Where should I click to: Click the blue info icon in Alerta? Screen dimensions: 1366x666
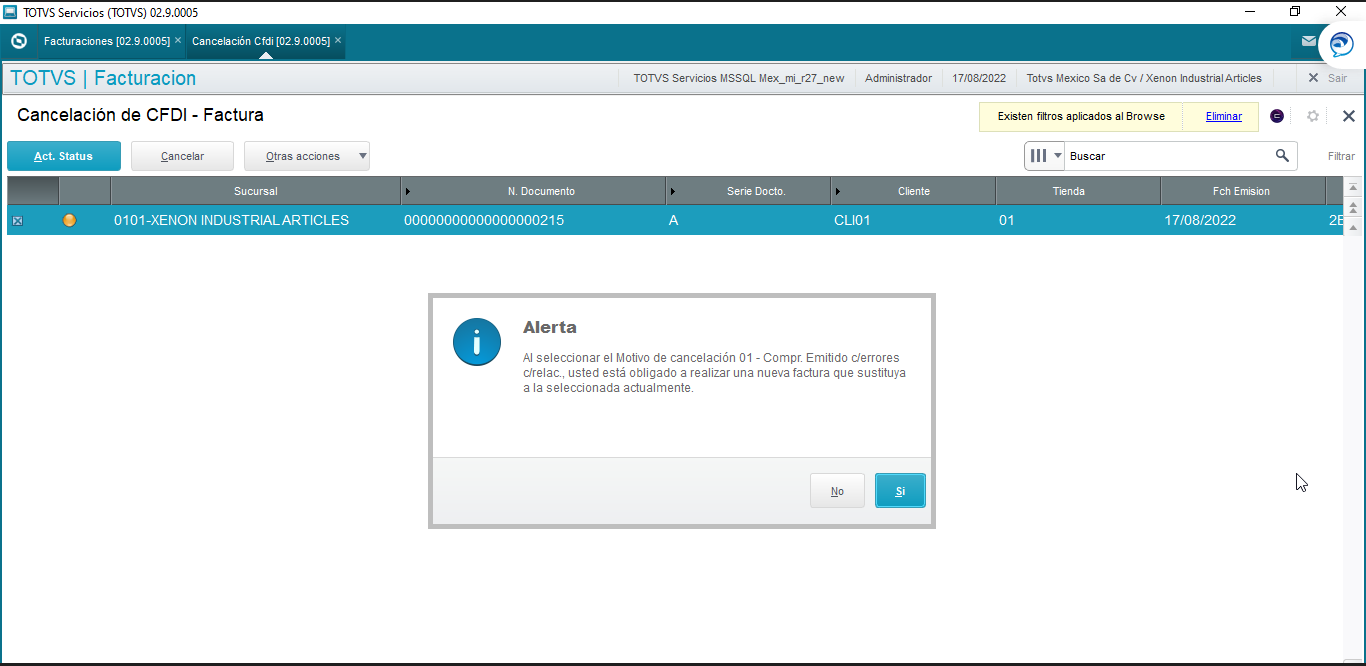click(x=477, y=342)
